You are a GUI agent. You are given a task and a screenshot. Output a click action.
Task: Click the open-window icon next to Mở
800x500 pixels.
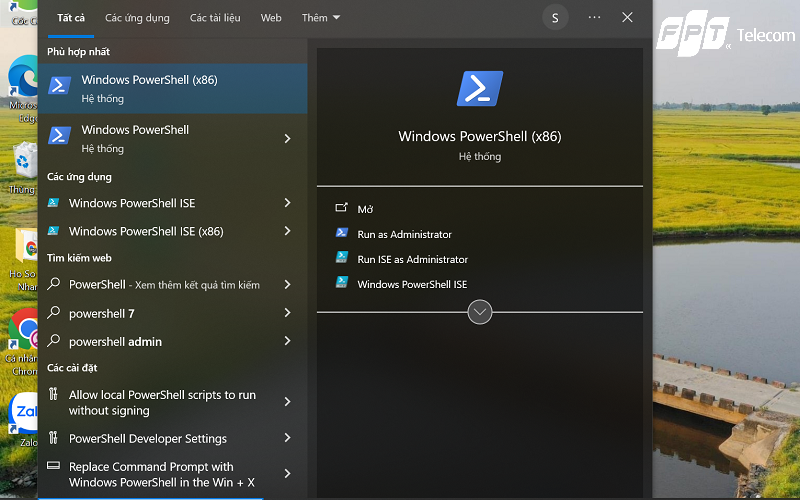point(341,207)
